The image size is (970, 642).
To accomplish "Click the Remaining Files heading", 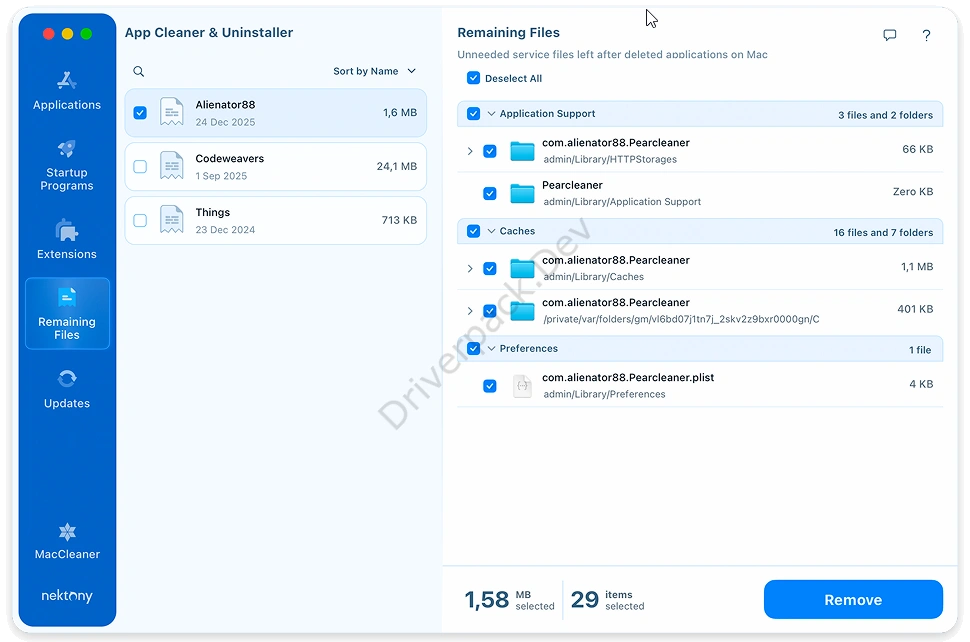I will click(509, 33).
